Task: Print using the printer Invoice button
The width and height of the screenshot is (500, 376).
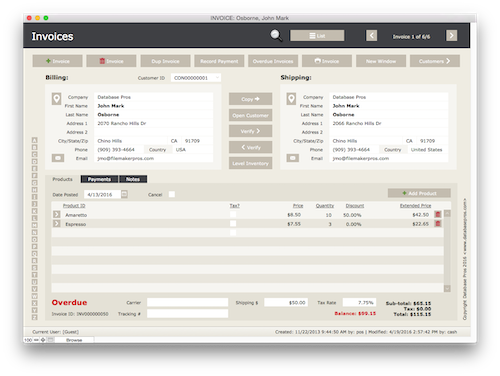Action: 327,61
